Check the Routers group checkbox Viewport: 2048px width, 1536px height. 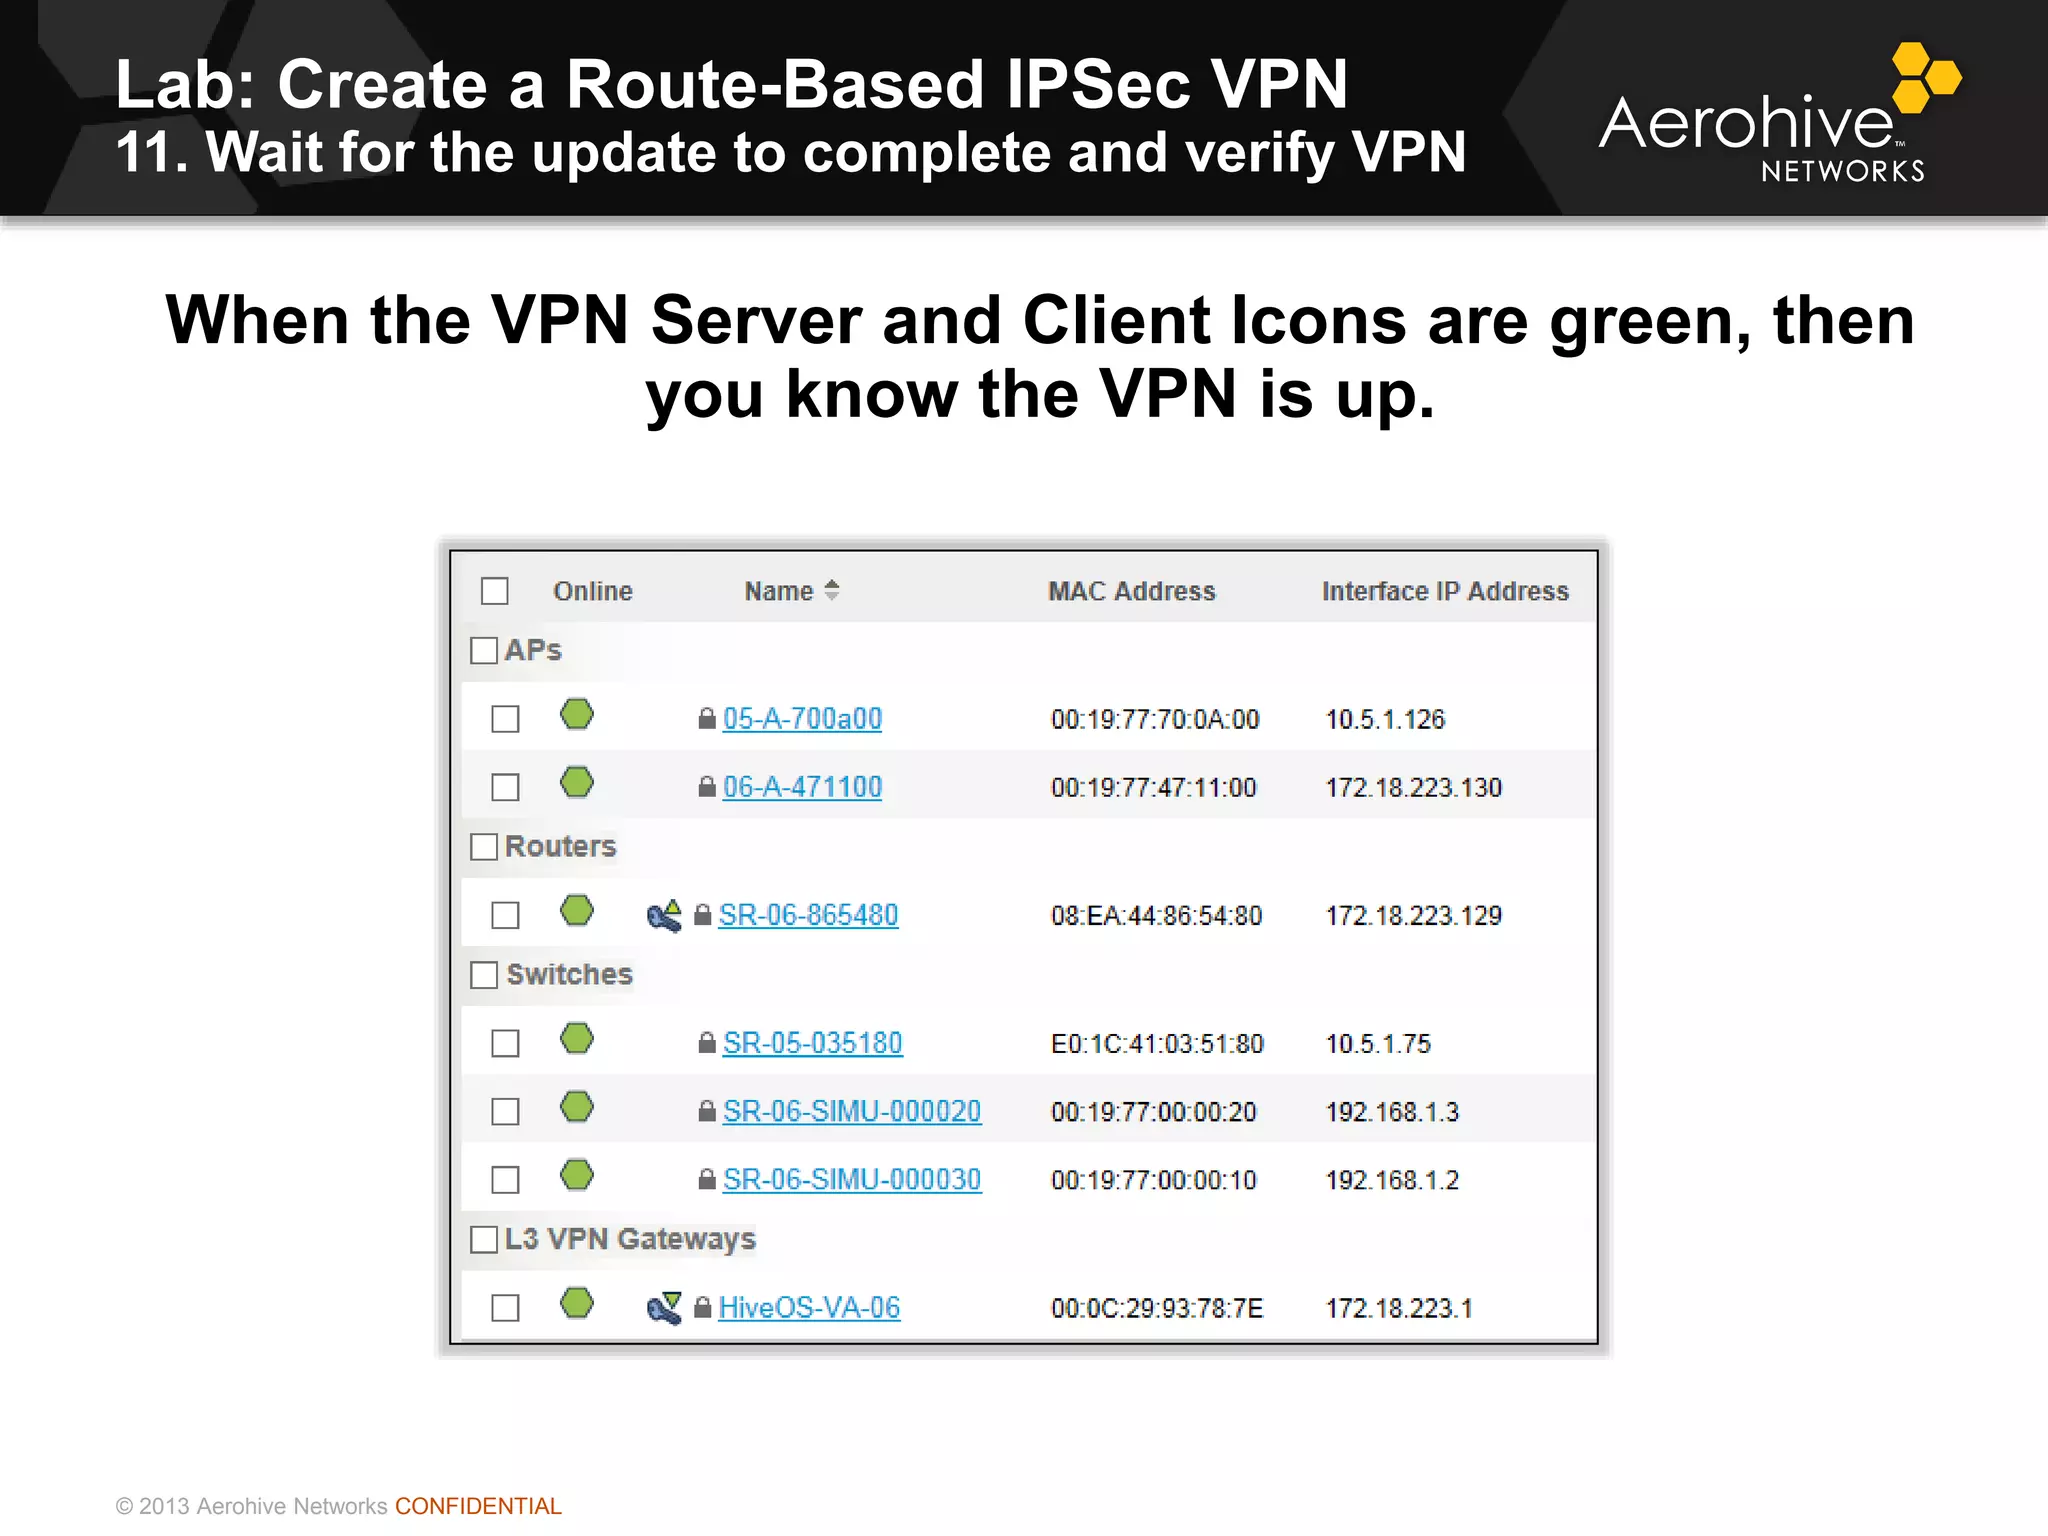pyautogui.click(x=484, y=846)
